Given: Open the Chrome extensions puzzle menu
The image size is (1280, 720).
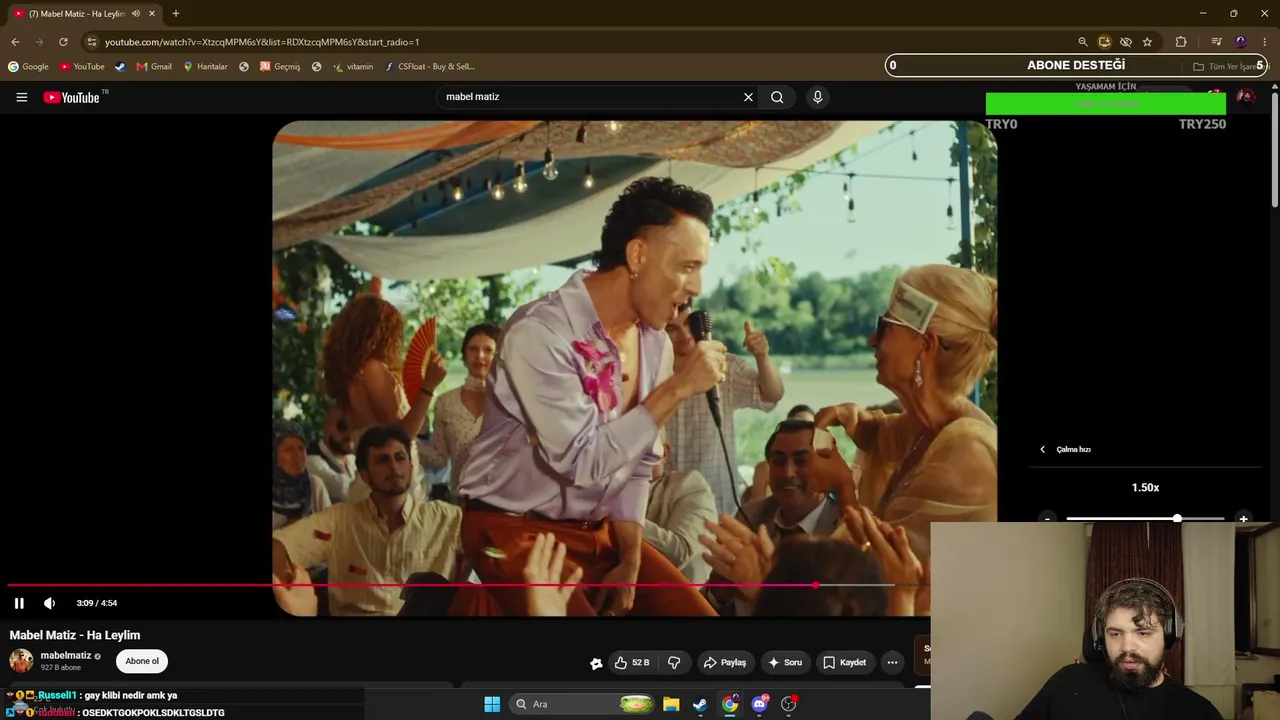Looking at the screenshot, I should coord(1181,42).
